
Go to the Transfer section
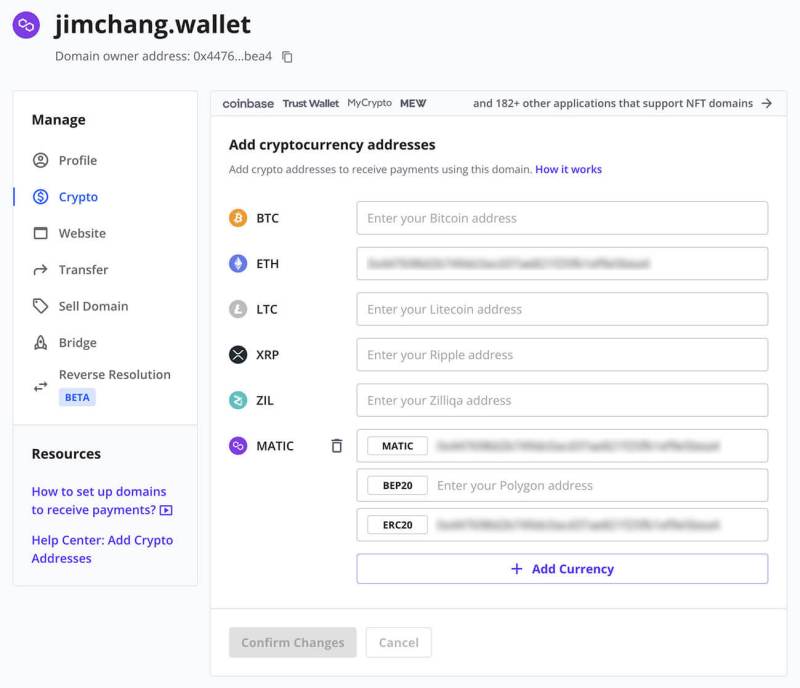tap(83, 269)
